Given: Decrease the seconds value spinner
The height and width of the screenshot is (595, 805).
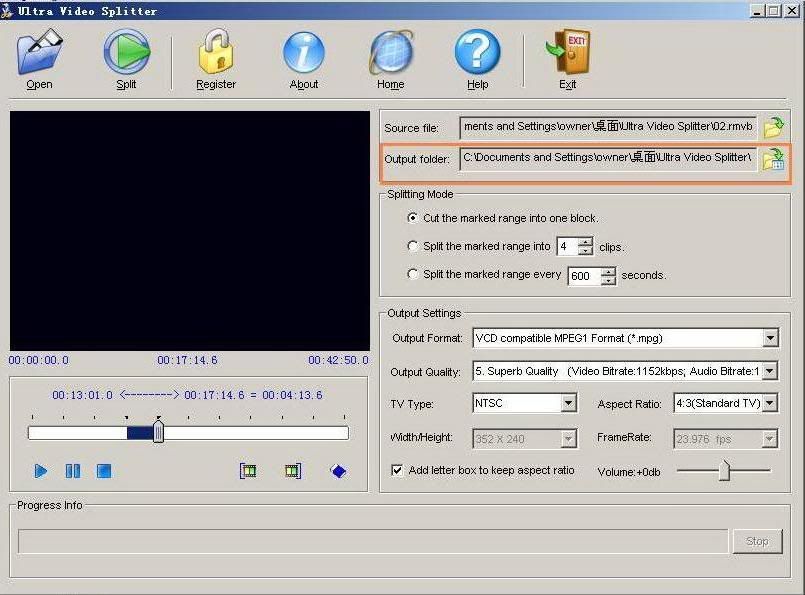Looking at the screenshot, I should [x=608, y=280].
